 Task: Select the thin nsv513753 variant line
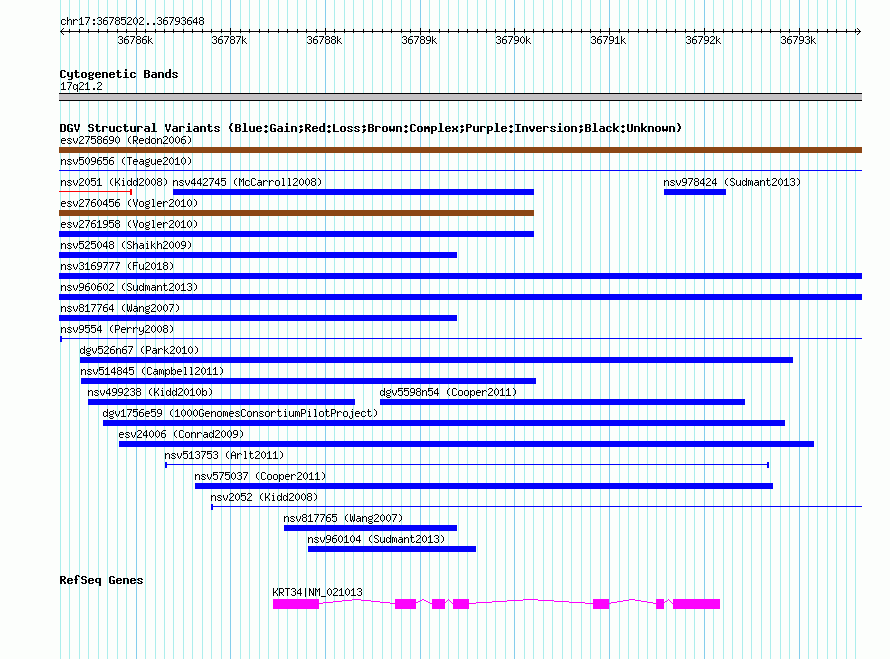(467, 465)
